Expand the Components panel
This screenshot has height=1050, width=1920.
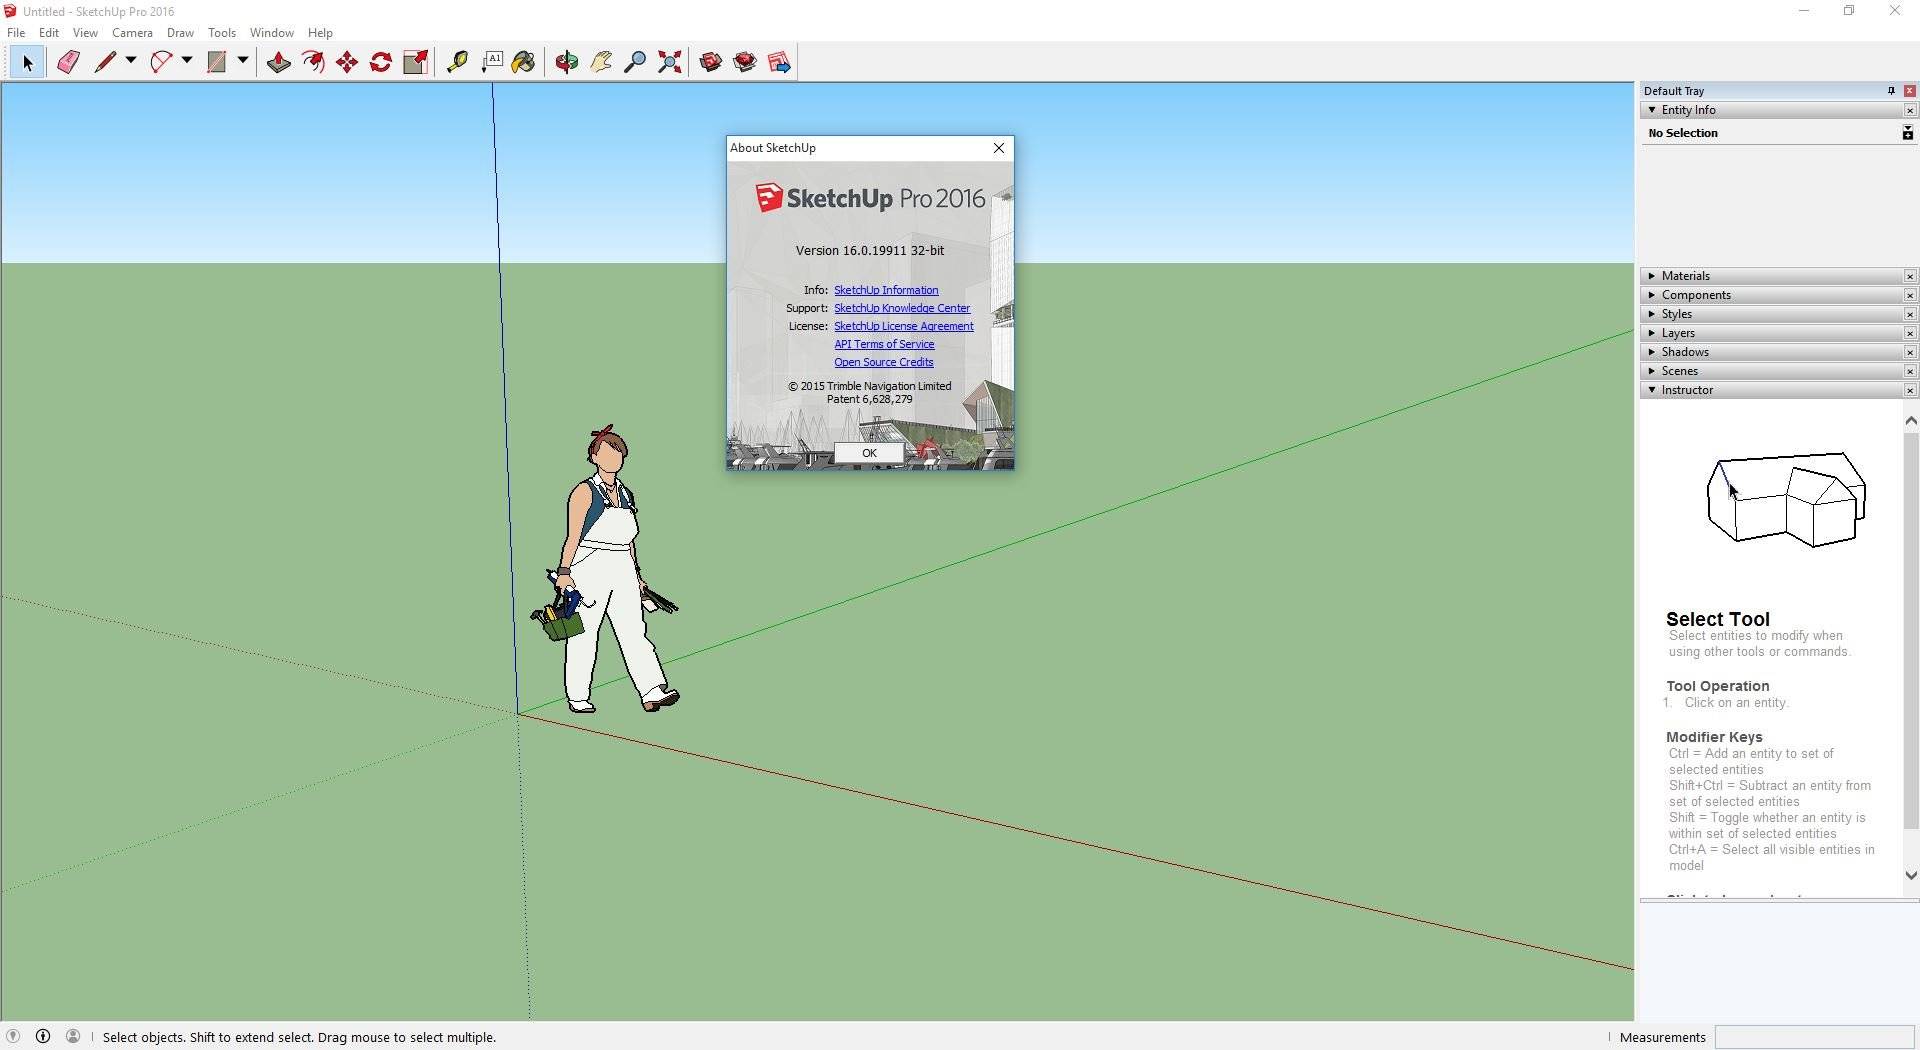pos(1651,295)
